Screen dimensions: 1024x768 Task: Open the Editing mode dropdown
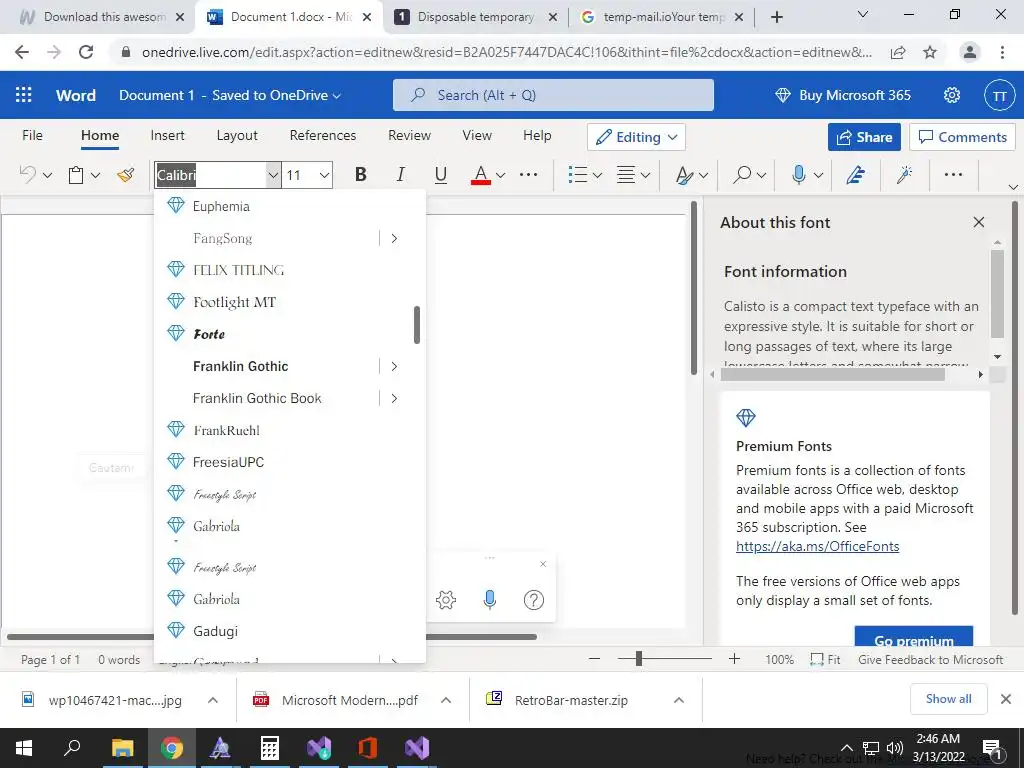[x=636, y=137]
